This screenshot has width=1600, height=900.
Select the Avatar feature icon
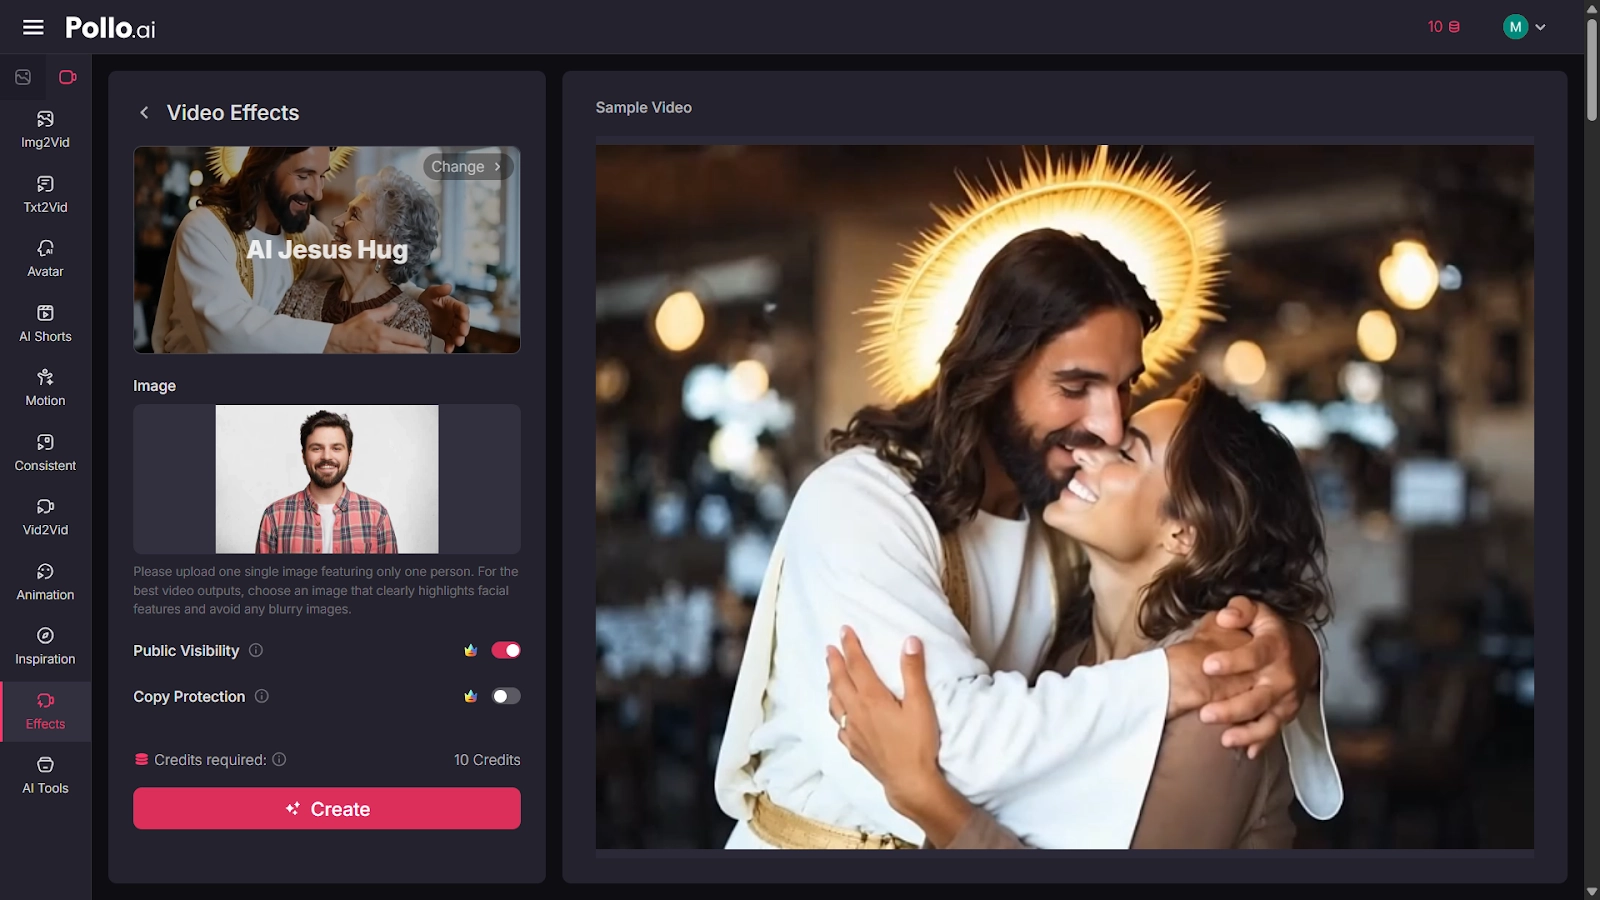pyautogui.click(x=44, y=257)
